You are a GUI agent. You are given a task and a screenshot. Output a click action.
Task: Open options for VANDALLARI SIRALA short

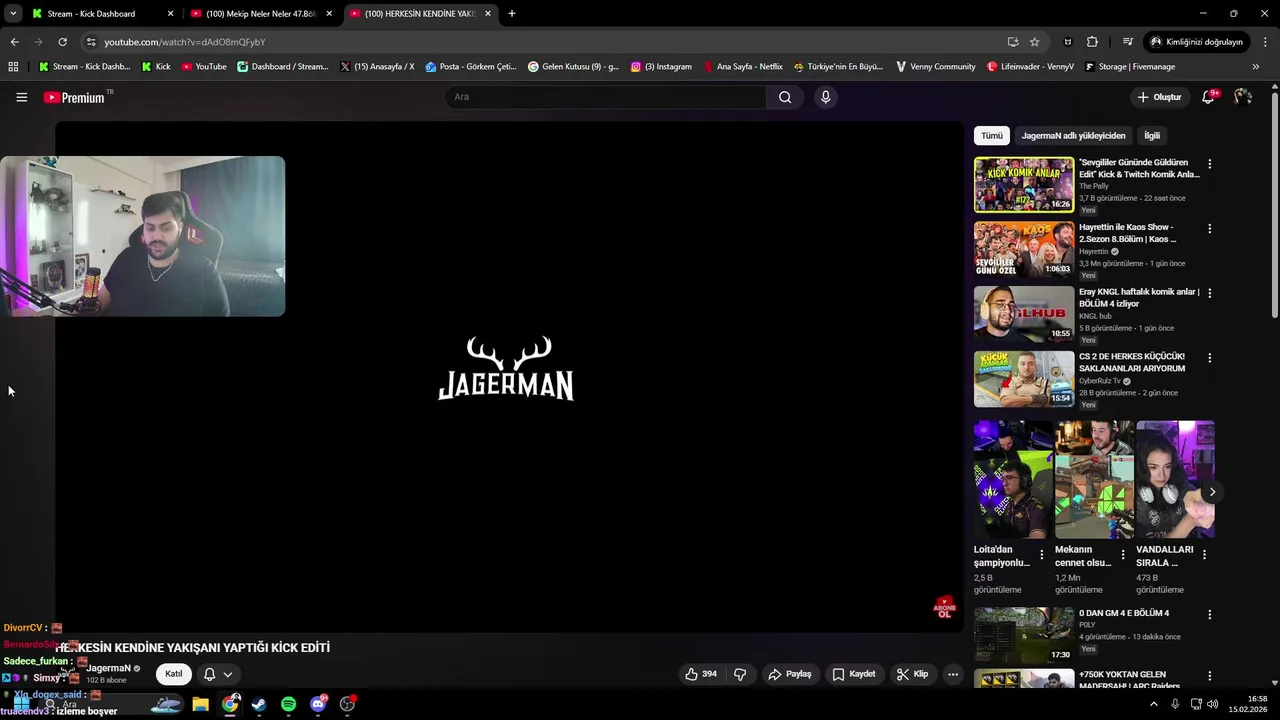click(x=1204, y=554)
